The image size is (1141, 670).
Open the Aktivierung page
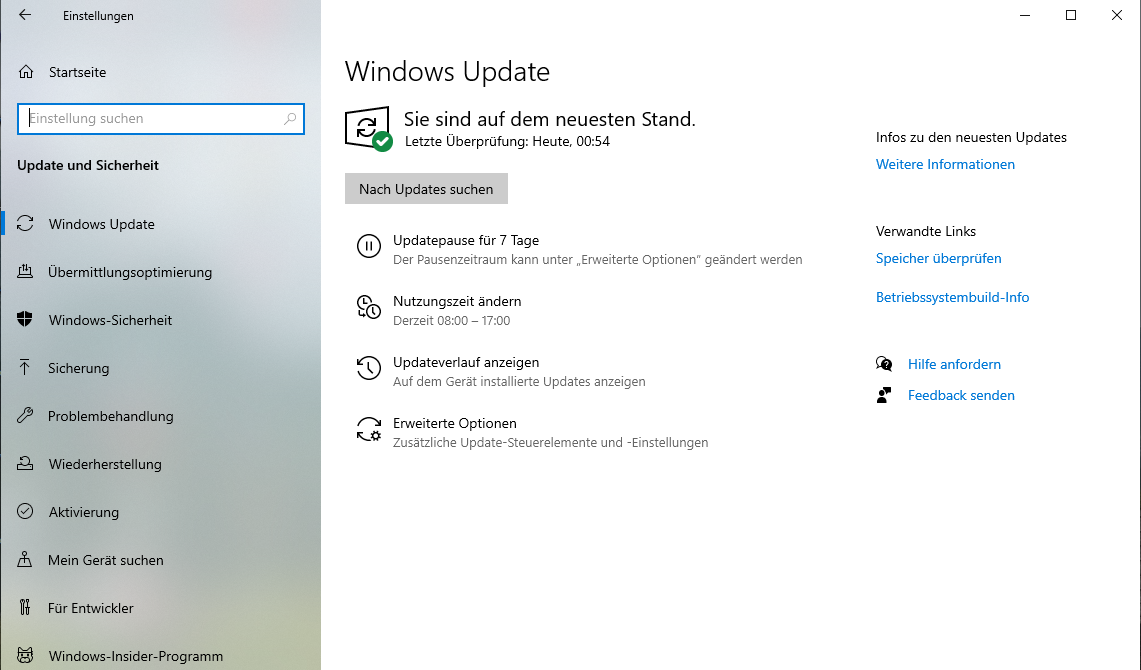click(160, 512)
